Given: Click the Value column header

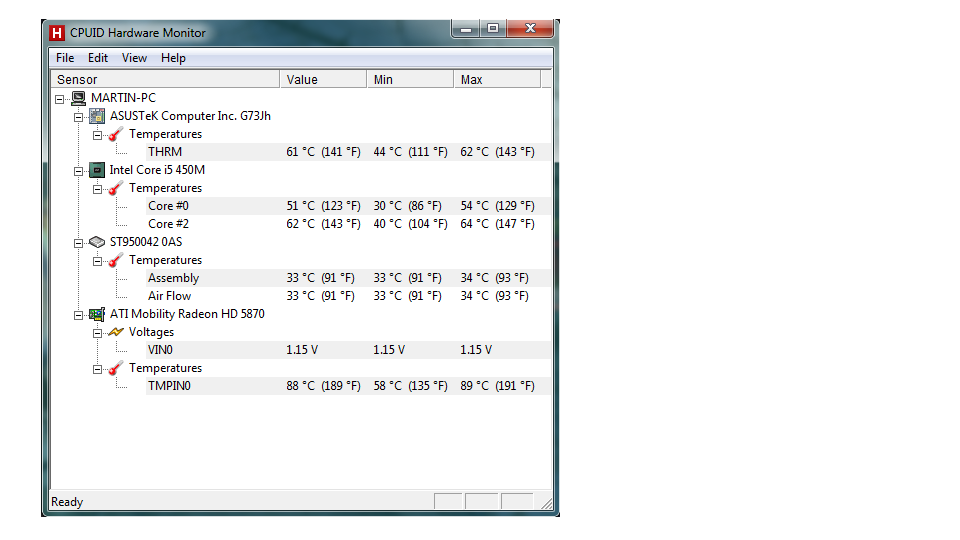Looking at the screenshot, I should [x=323, y=80].
